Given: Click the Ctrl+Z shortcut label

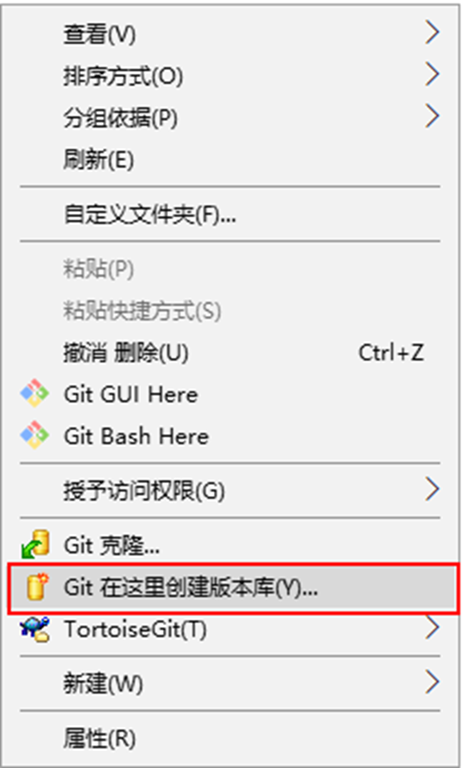Looking at the screenshot, I should [391, 352].
